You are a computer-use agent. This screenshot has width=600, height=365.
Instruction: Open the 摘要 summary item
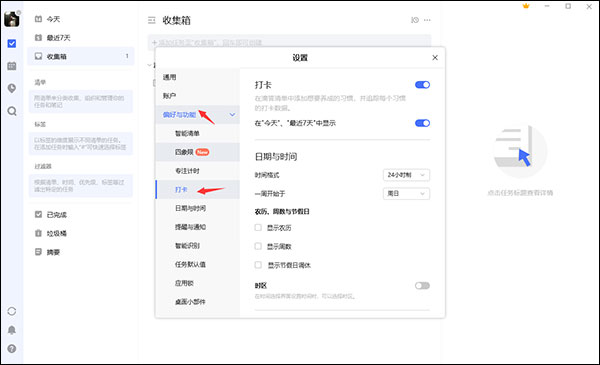click(81, 252)
